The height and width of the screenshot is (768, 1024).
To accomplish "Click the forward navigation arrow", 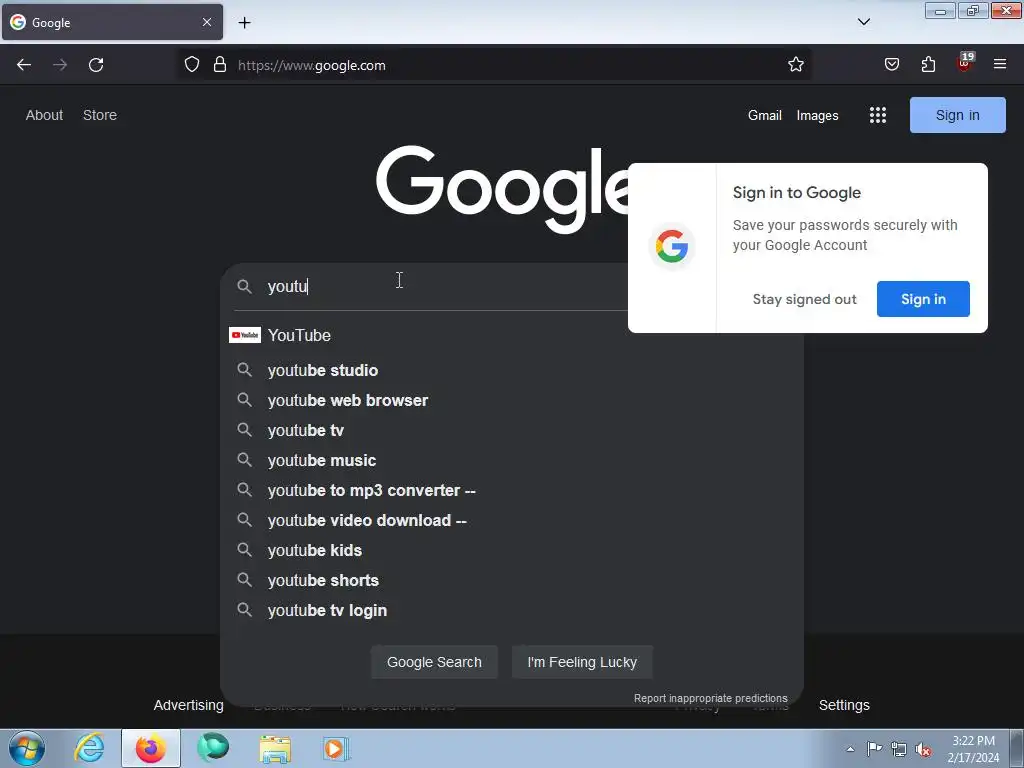I will coord(60,65).
